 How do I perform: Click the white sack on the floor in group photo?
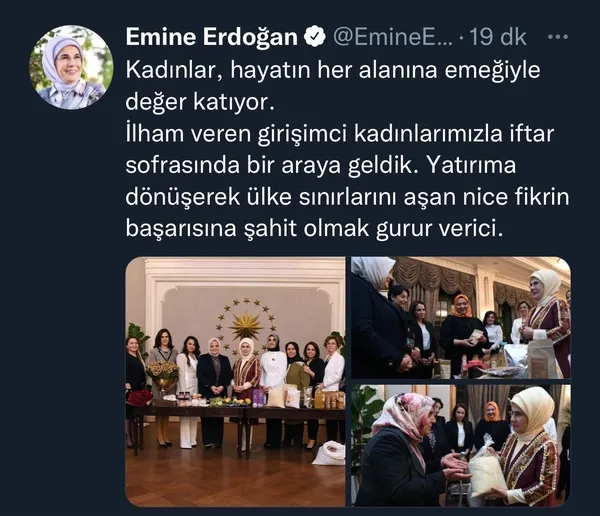(329, 453)
